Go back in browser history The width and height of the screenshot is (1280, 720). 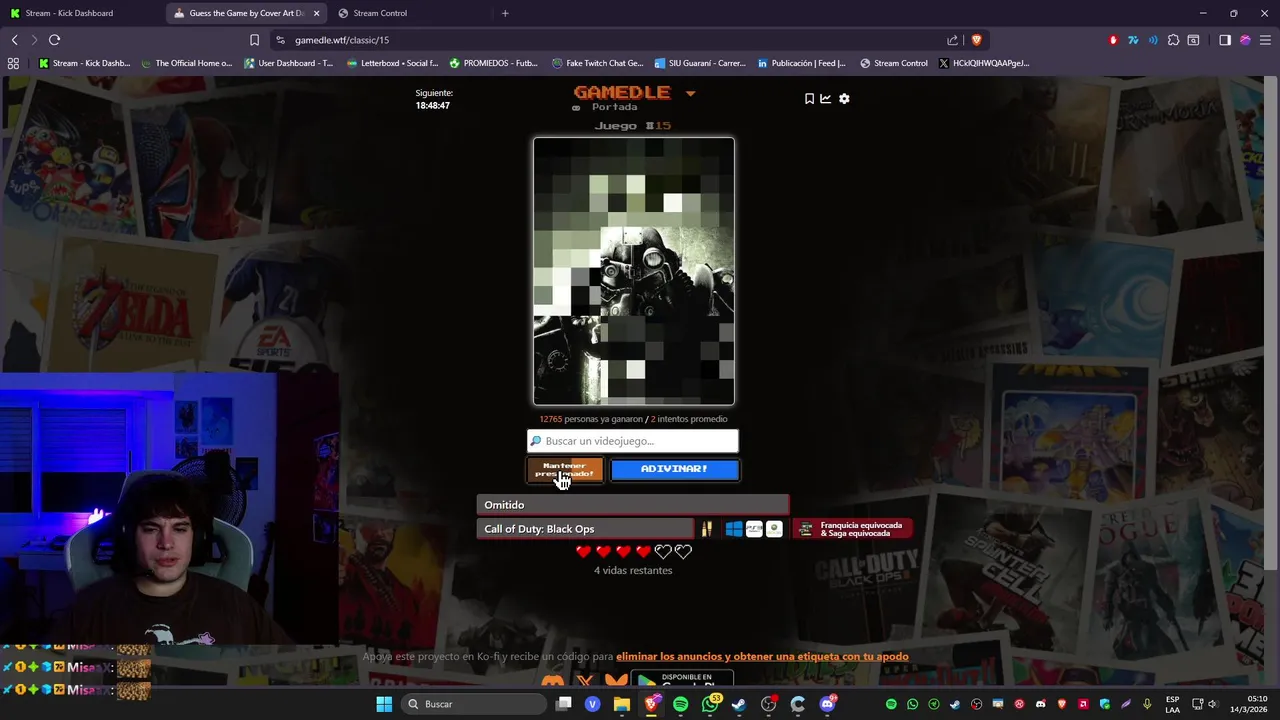[x=14, y=40]
